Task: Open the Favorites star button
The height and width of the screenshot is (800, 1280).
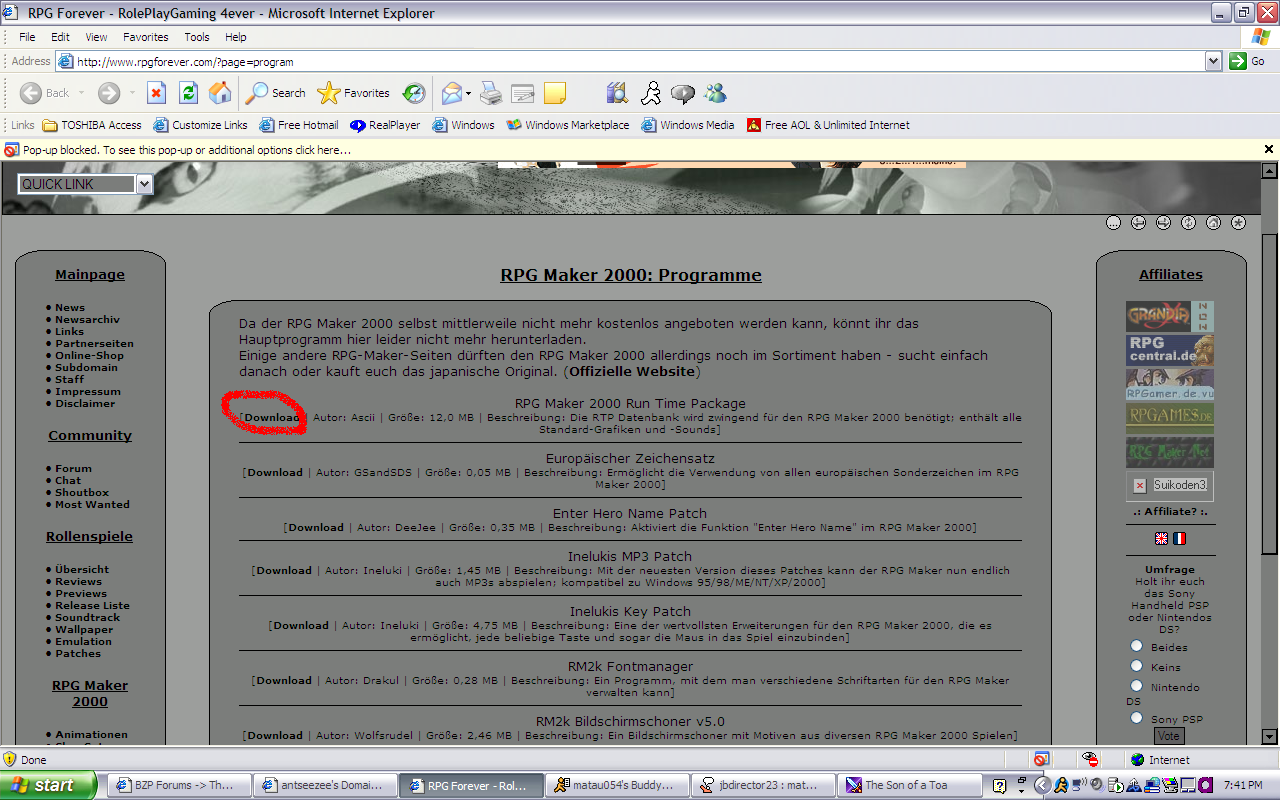Action: [353, 93]
